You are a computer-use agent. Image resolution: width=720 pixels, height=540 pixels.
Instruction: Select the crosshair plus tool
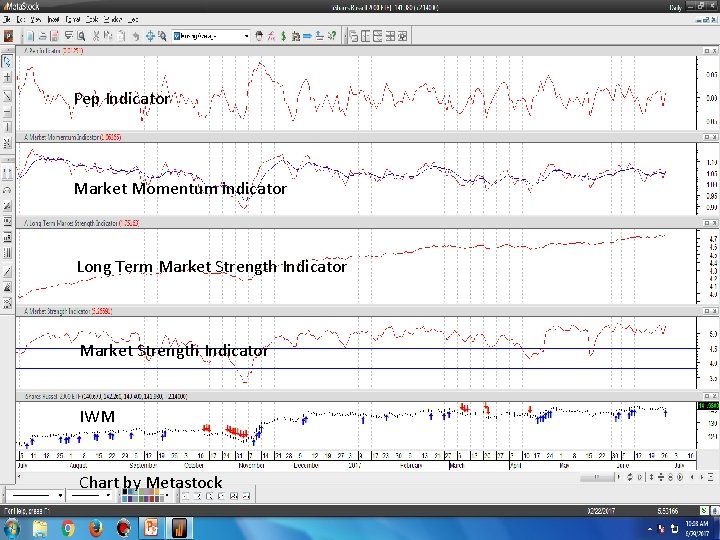[7, 77]
